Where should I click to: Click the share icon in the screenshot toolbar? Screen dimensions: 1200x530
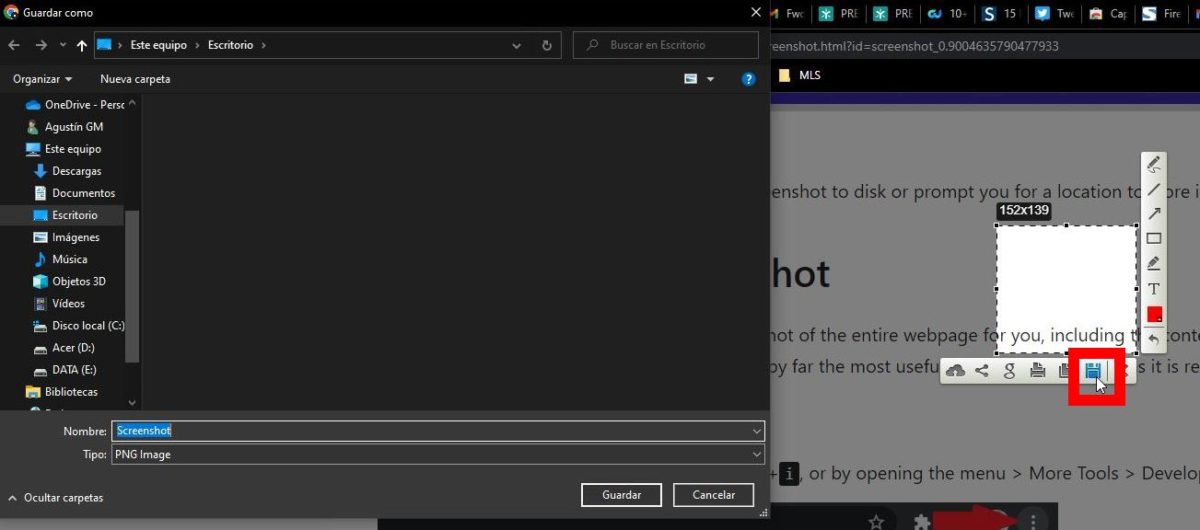[x=982, y=371]
